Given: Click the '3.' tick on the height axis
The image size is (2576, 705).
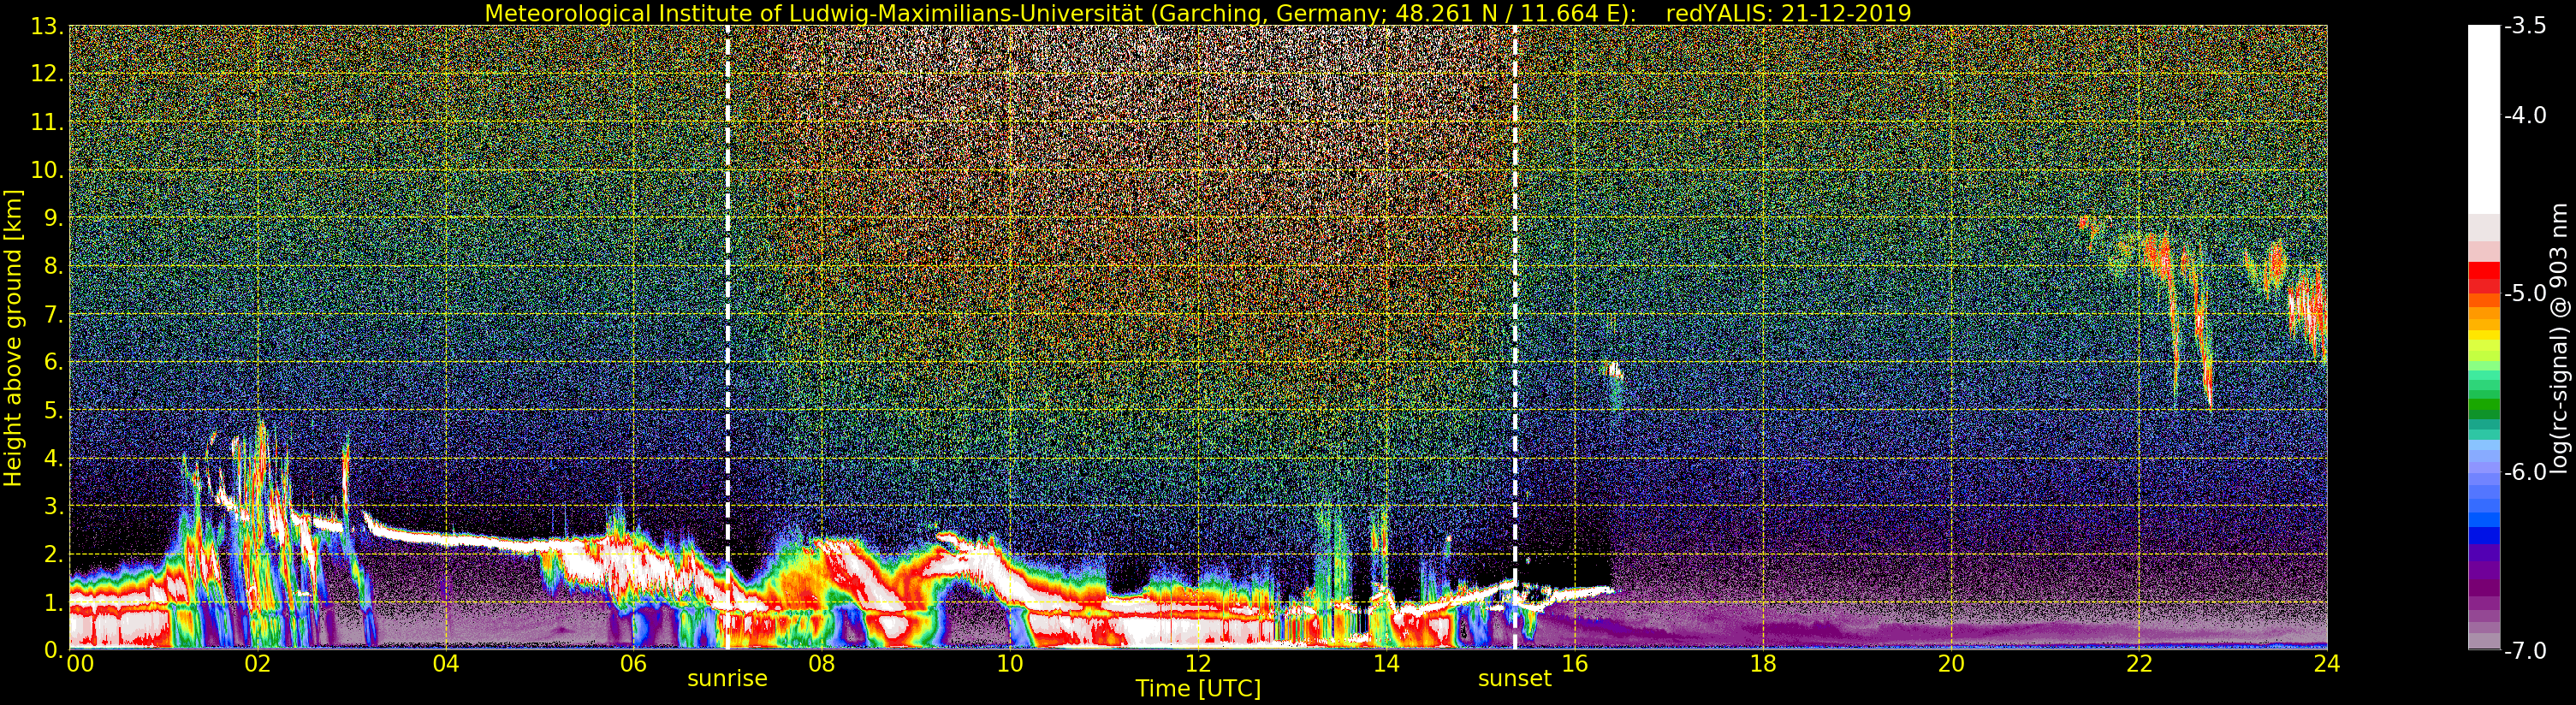Looking at the screenshot, I should 53,506.
